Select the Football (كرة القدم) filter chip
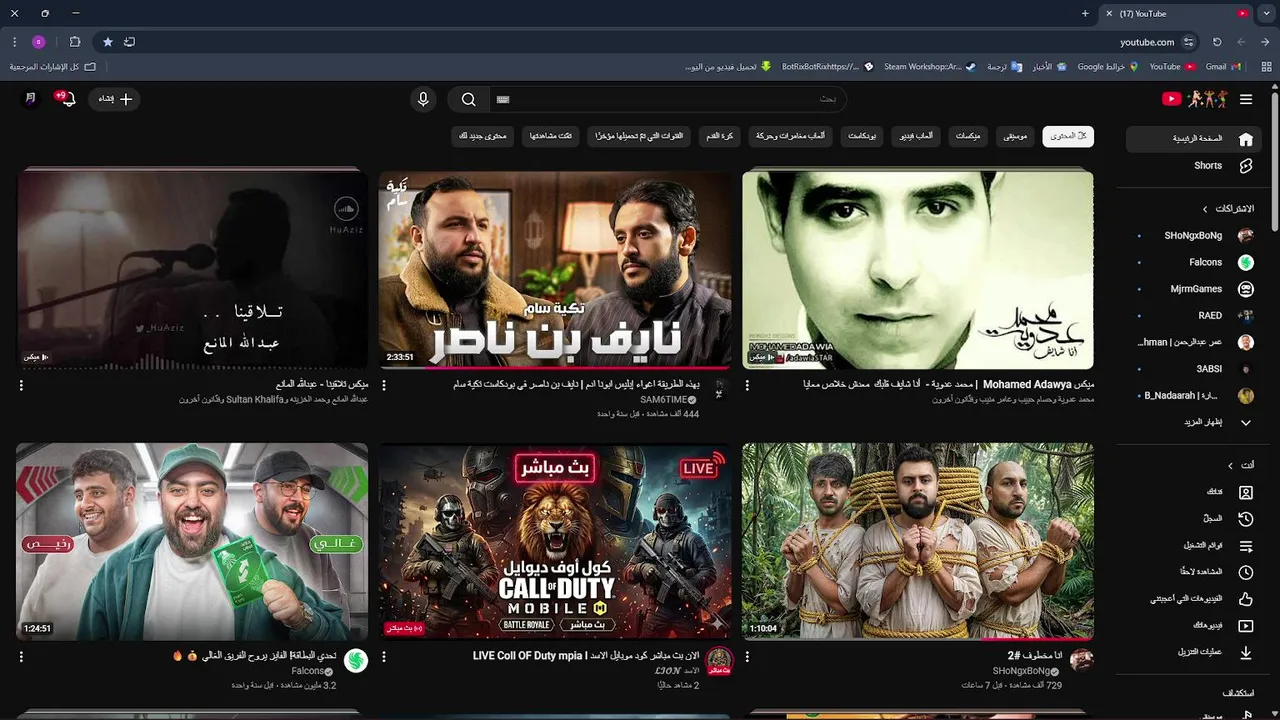The image size is (1280, 720). pos(720,136)
